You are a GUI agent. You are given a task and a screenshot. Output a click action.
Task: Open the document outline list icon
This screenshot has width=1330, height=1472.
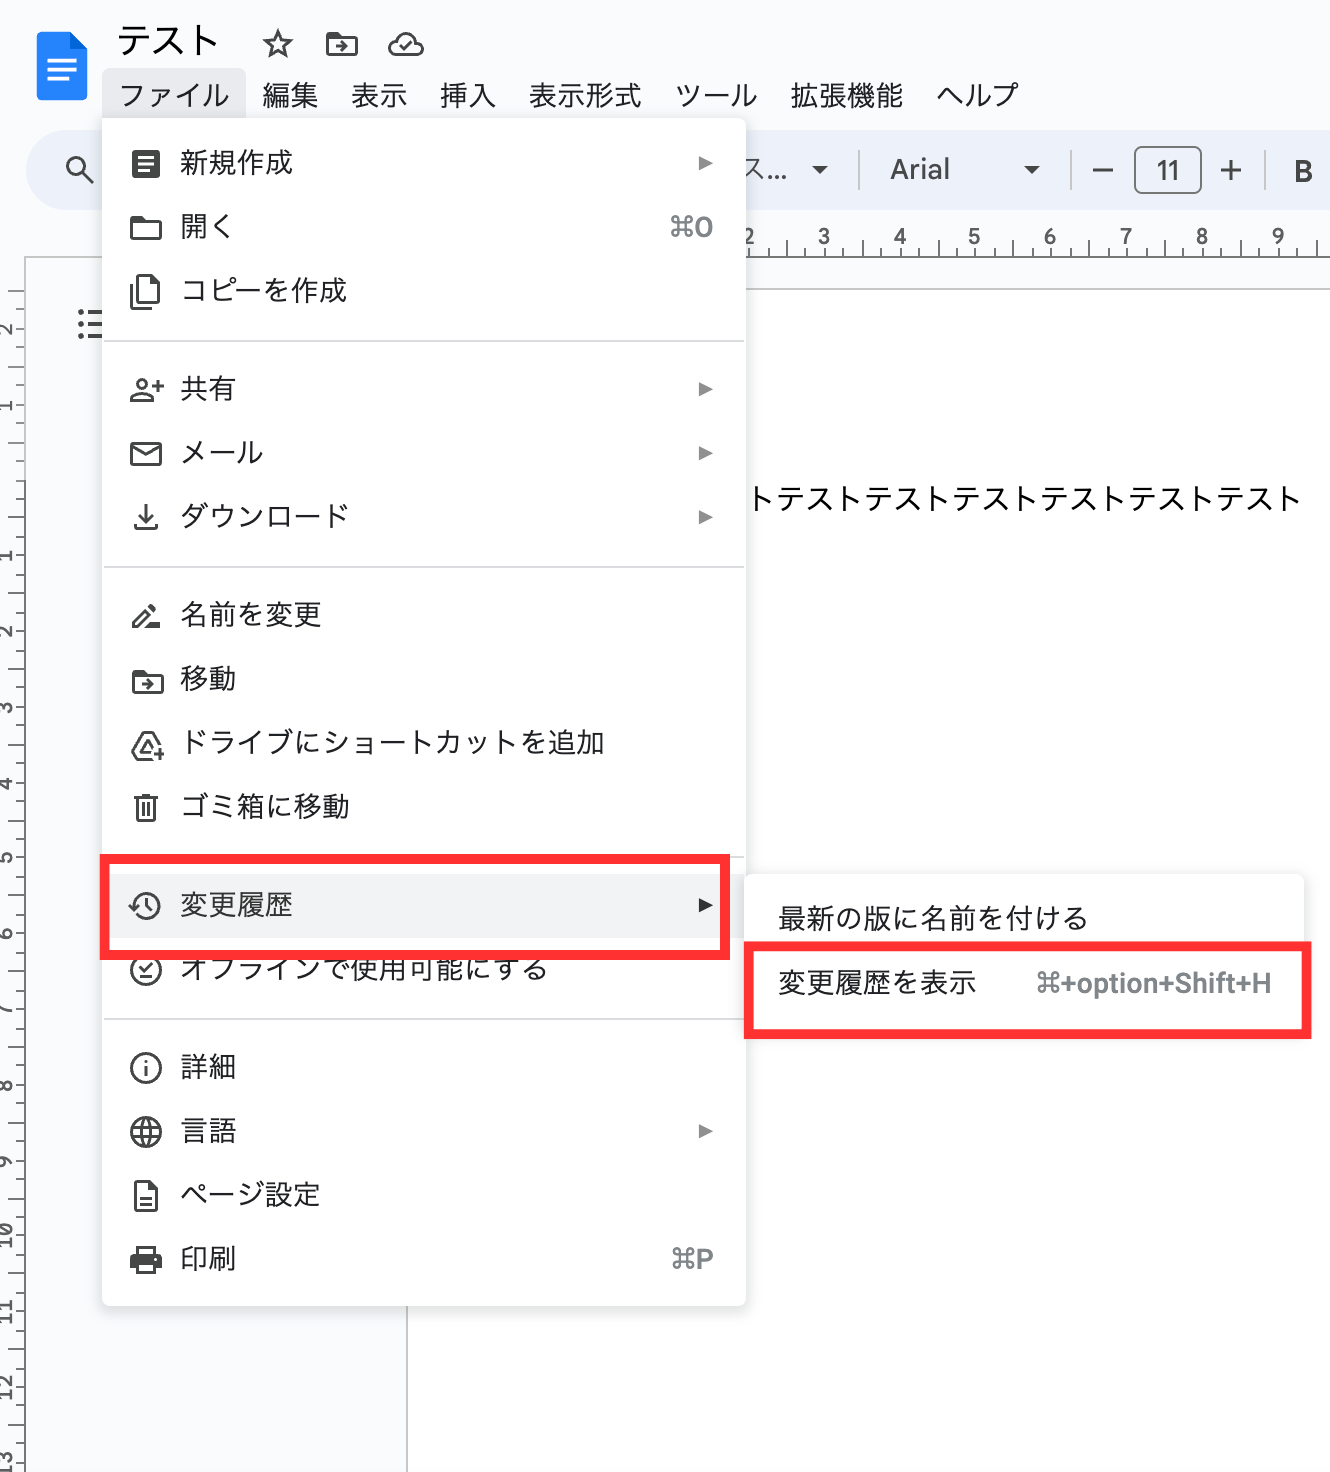tap(90, 324)
